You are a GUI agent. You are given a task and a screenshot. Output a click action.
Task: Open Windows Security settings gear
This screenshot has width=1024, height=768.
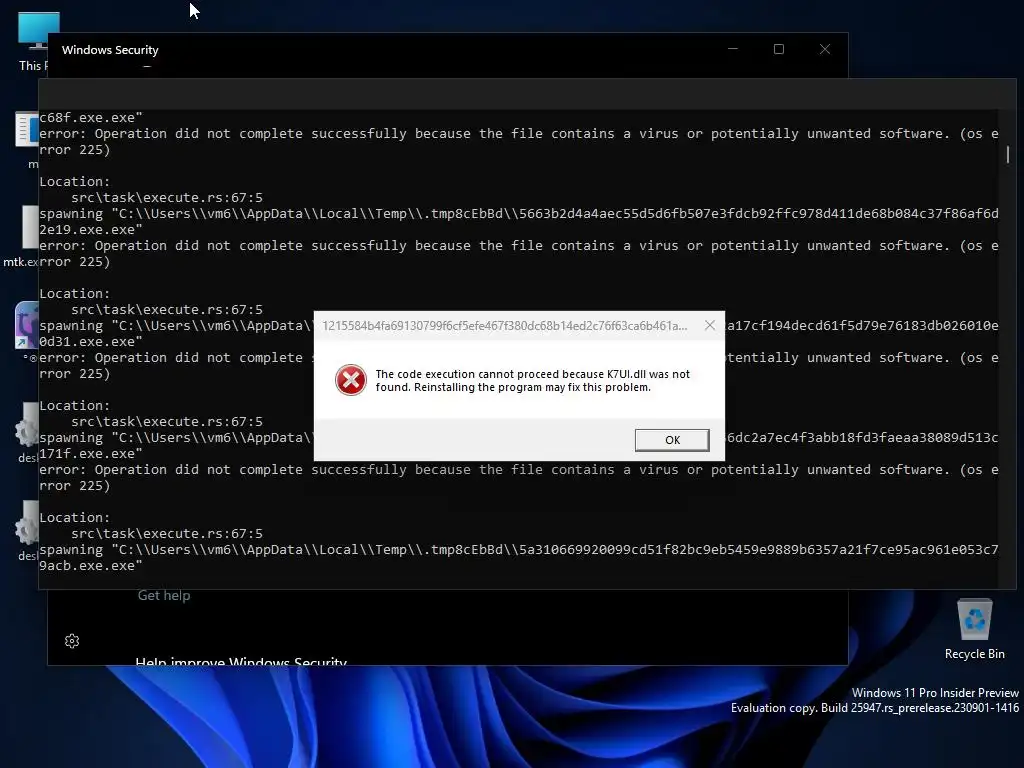pyautogui.click(x=72, y=641)
